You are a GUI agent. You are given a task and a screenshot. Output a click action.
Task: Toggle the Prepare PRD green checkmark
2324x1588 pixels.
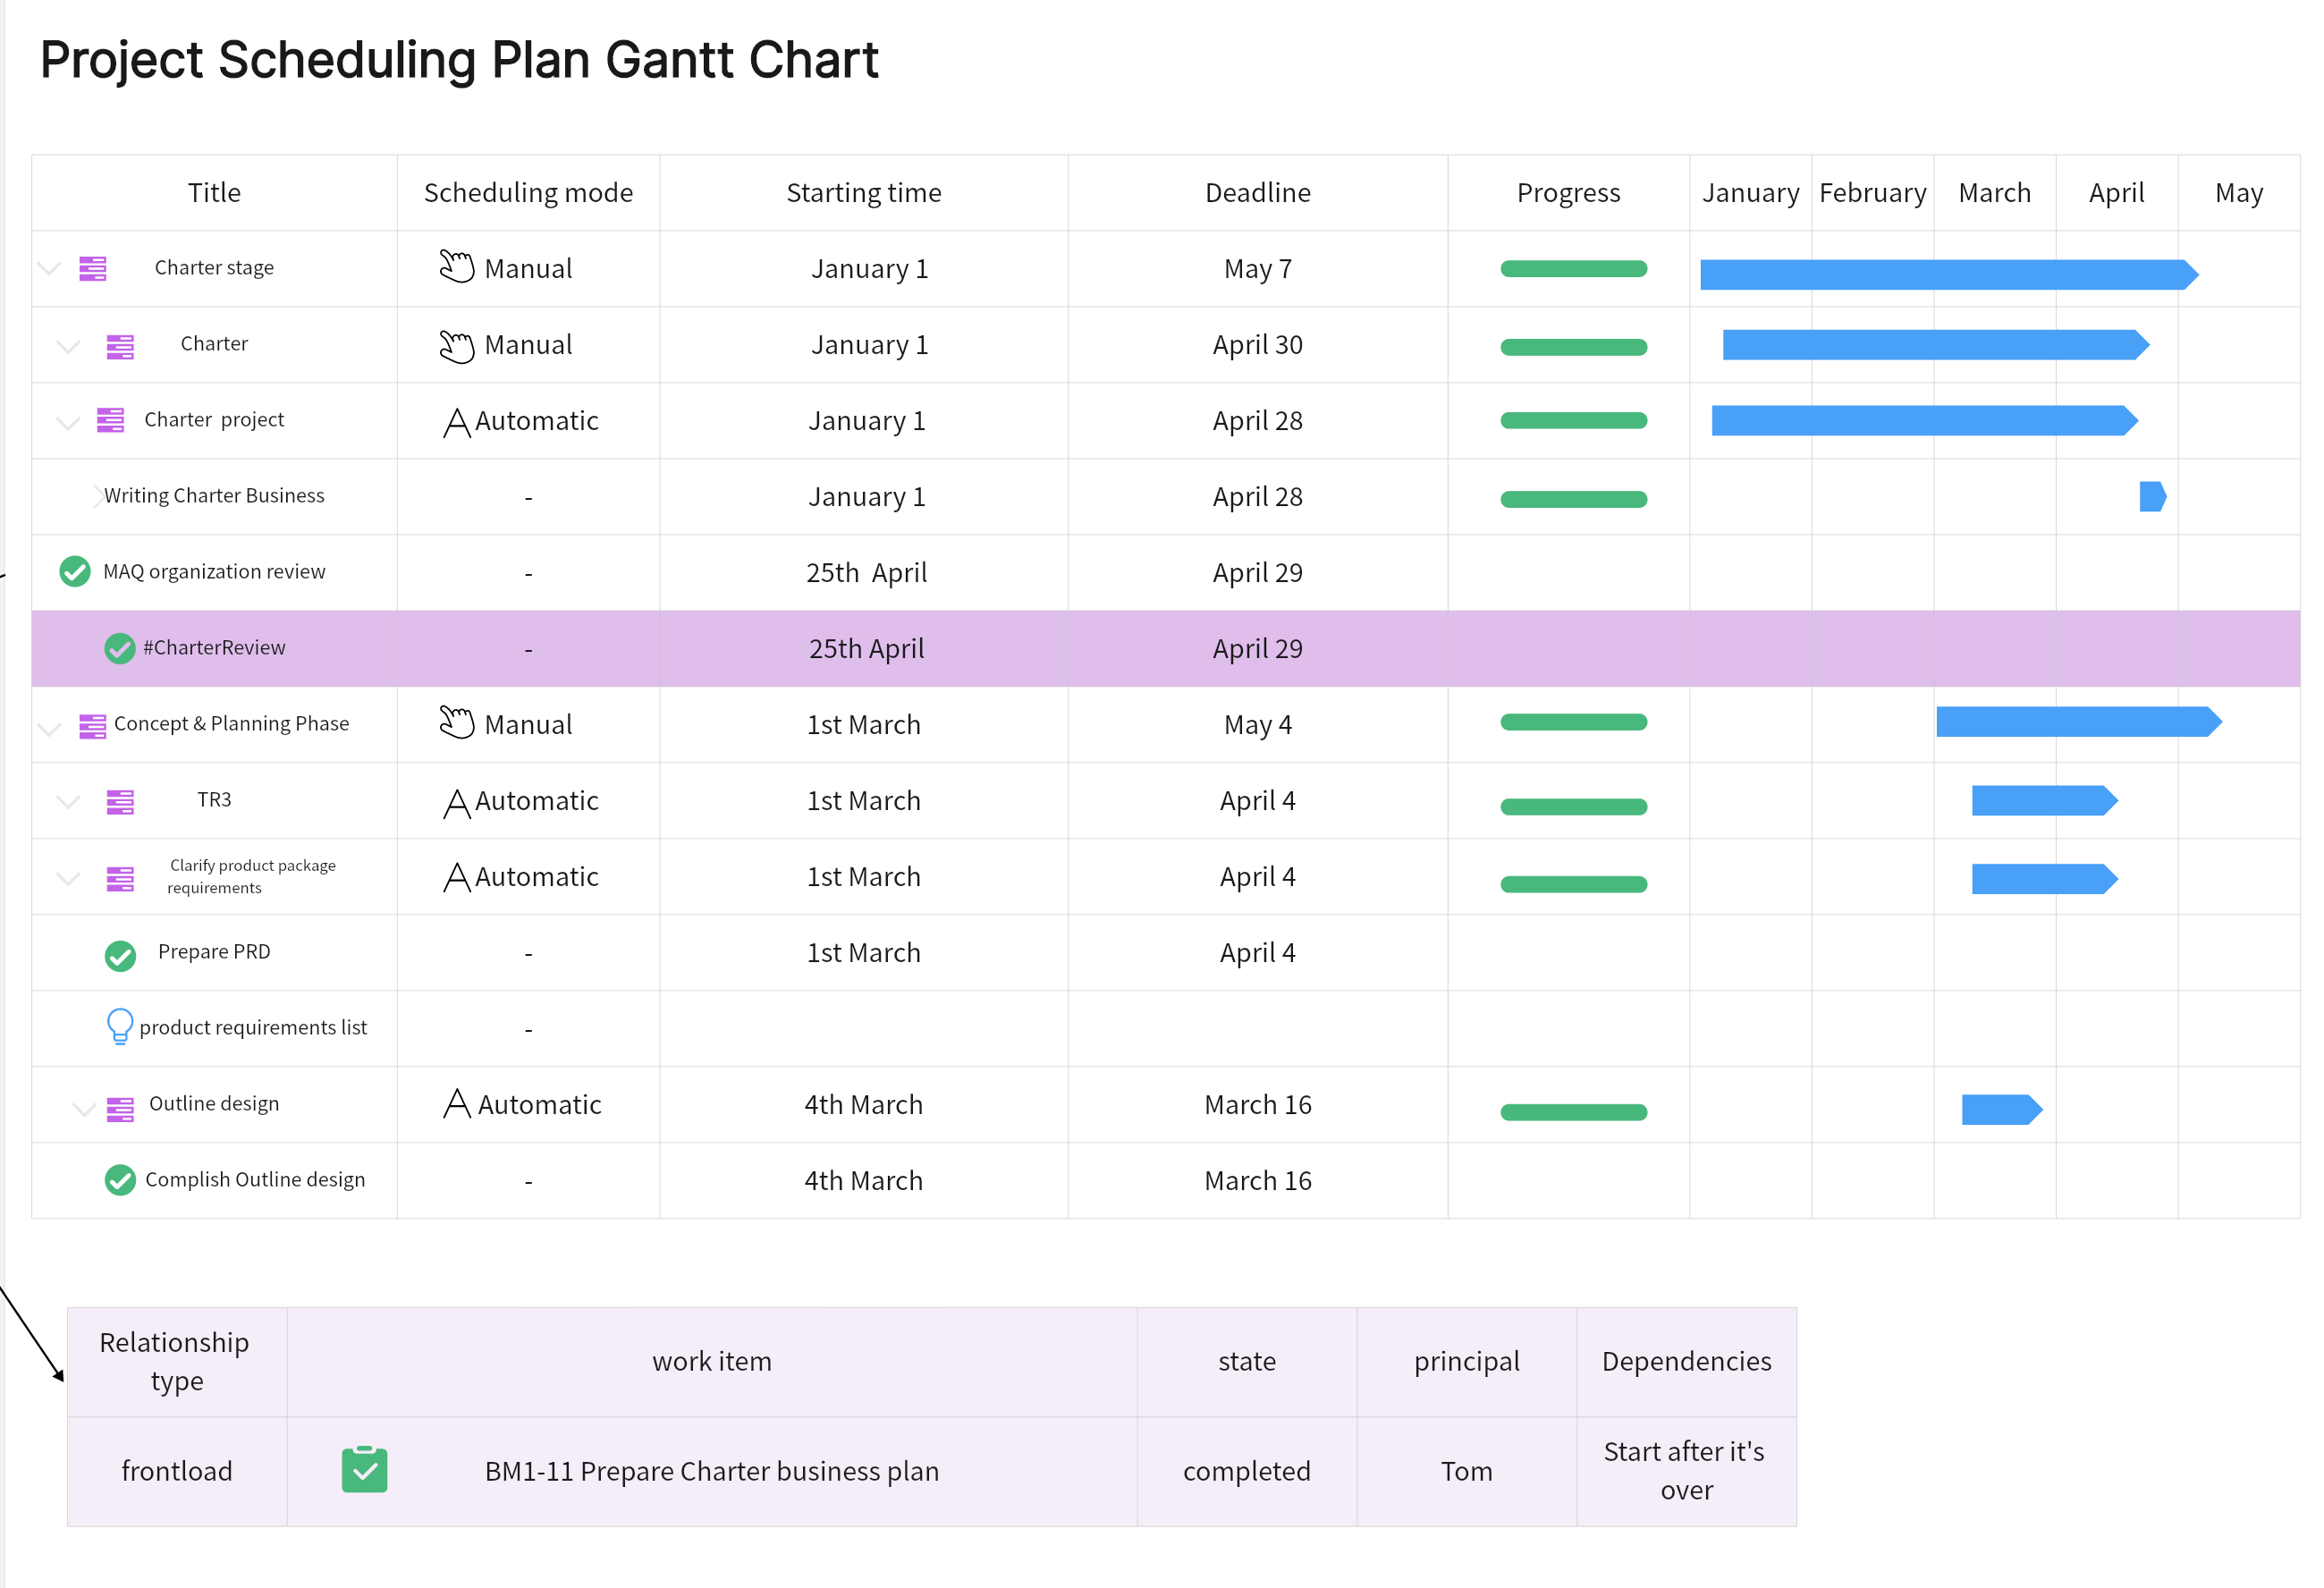tap(120, 955)
